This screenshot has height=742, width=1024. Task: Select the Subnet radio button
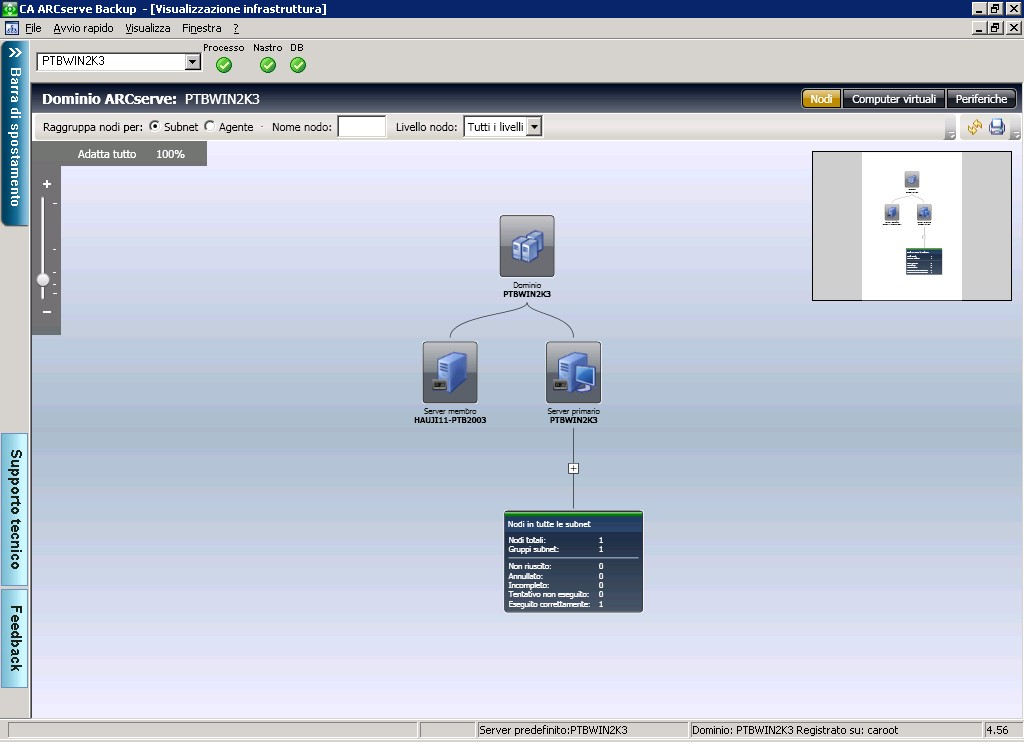point(155,127)
